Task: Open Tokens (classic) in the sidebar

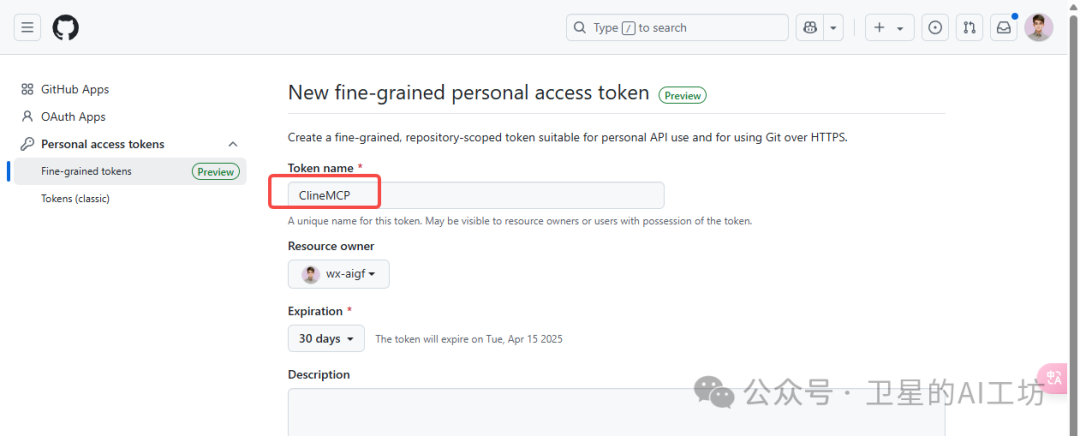Action: [75, 198]
